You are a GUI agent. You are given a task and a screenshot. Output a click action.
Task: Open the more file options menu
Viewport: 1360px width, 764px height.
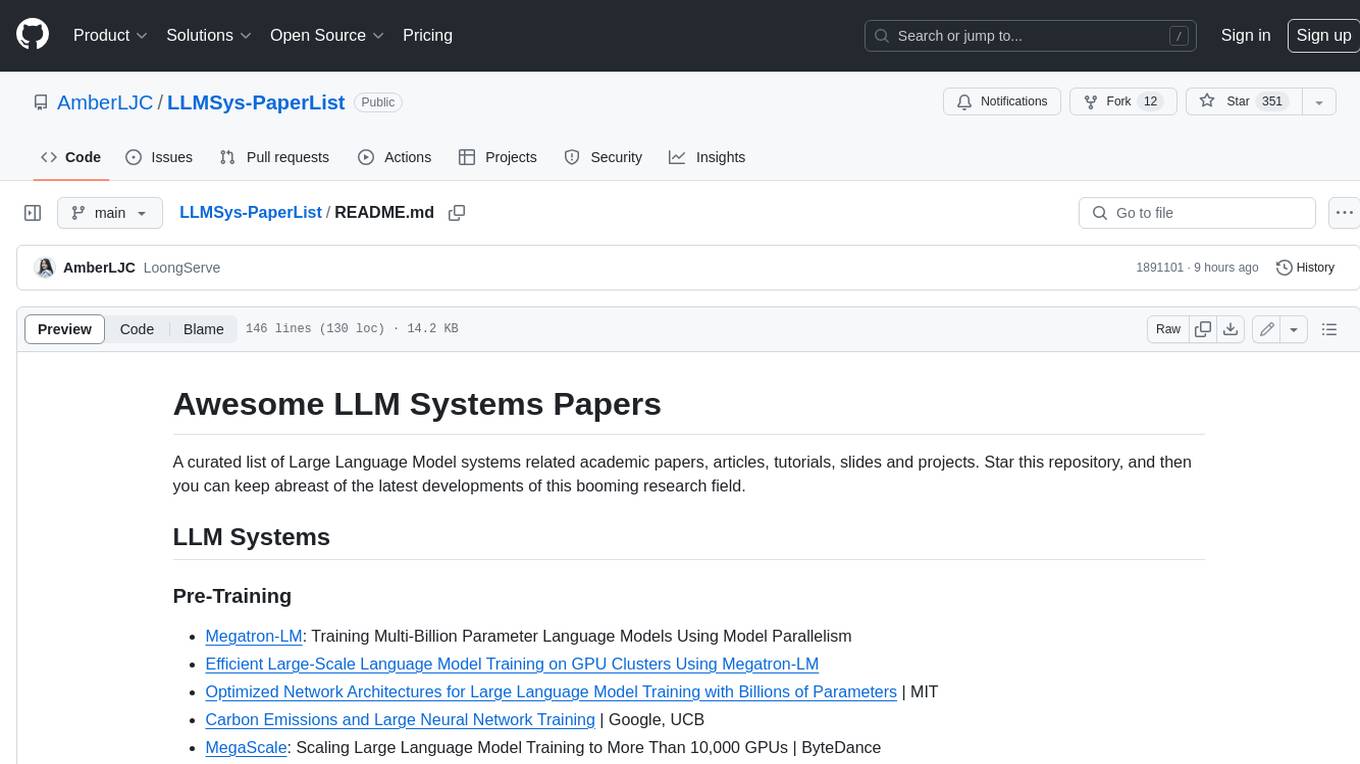[1344, 213]
